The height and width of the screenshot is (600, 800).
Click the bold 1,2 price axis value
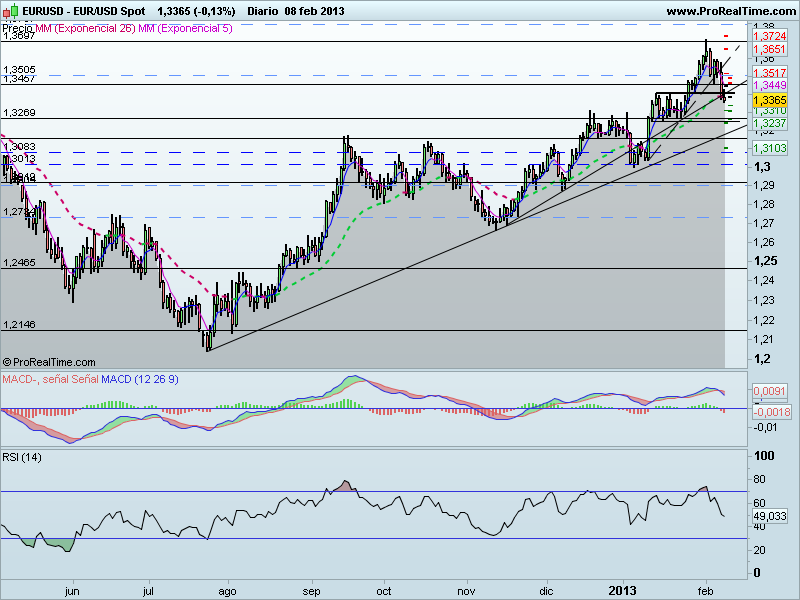tap(763, 359)
